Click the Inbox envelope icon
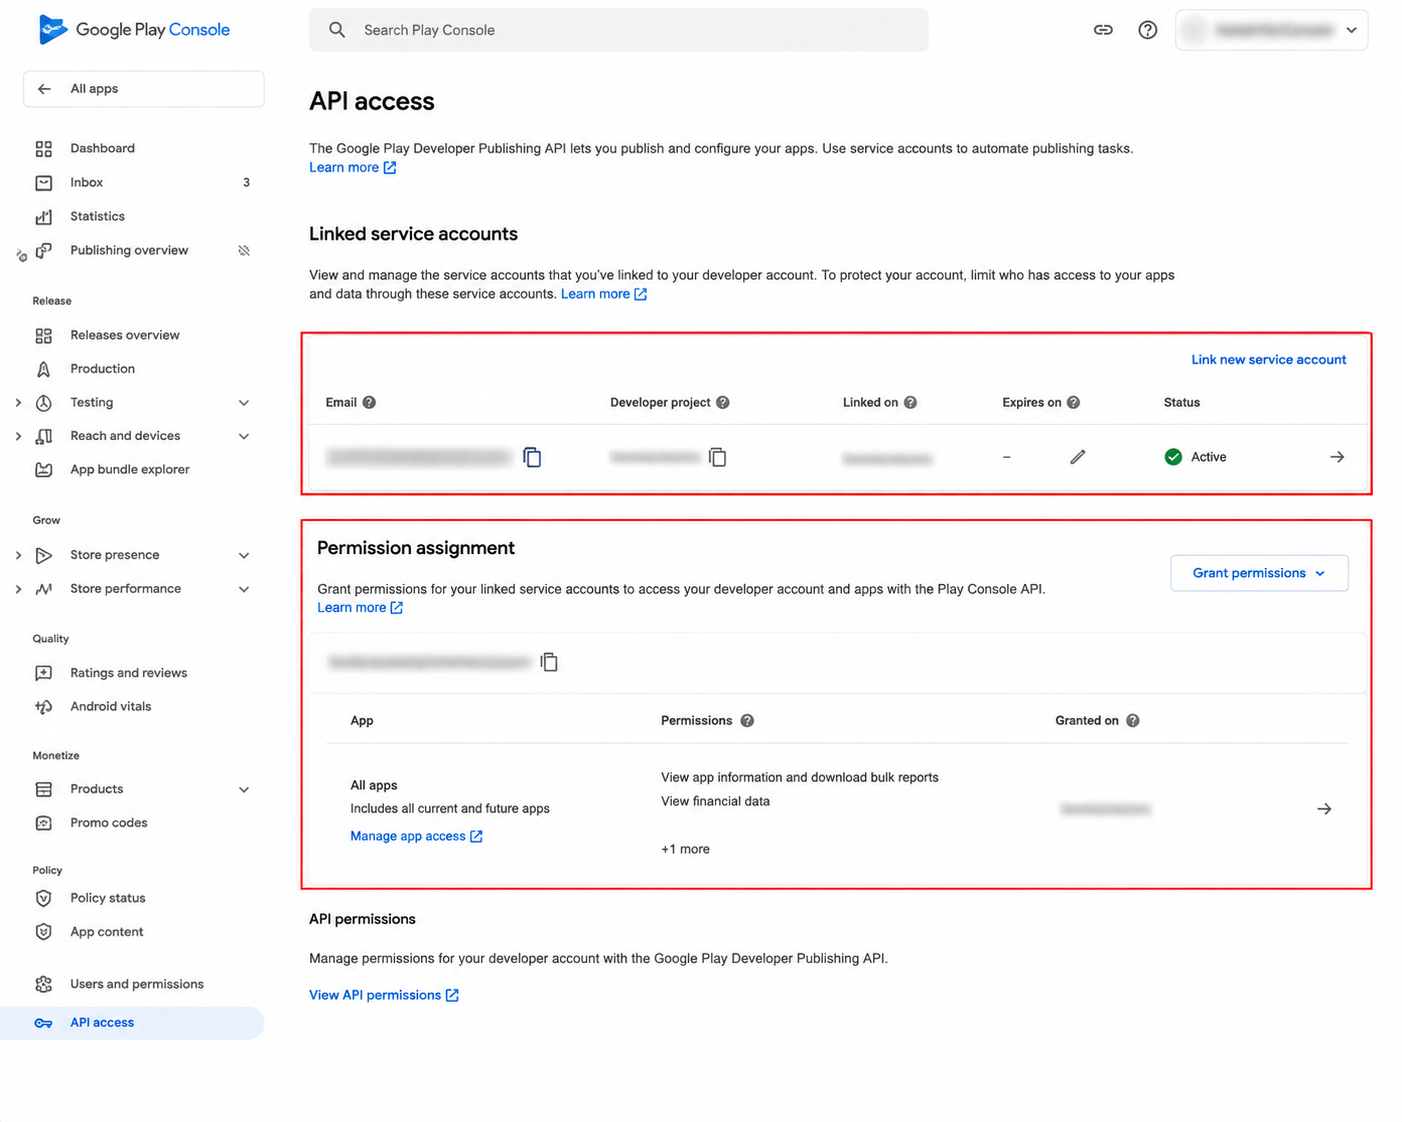1402x1122 pixels. click(43, 183)
